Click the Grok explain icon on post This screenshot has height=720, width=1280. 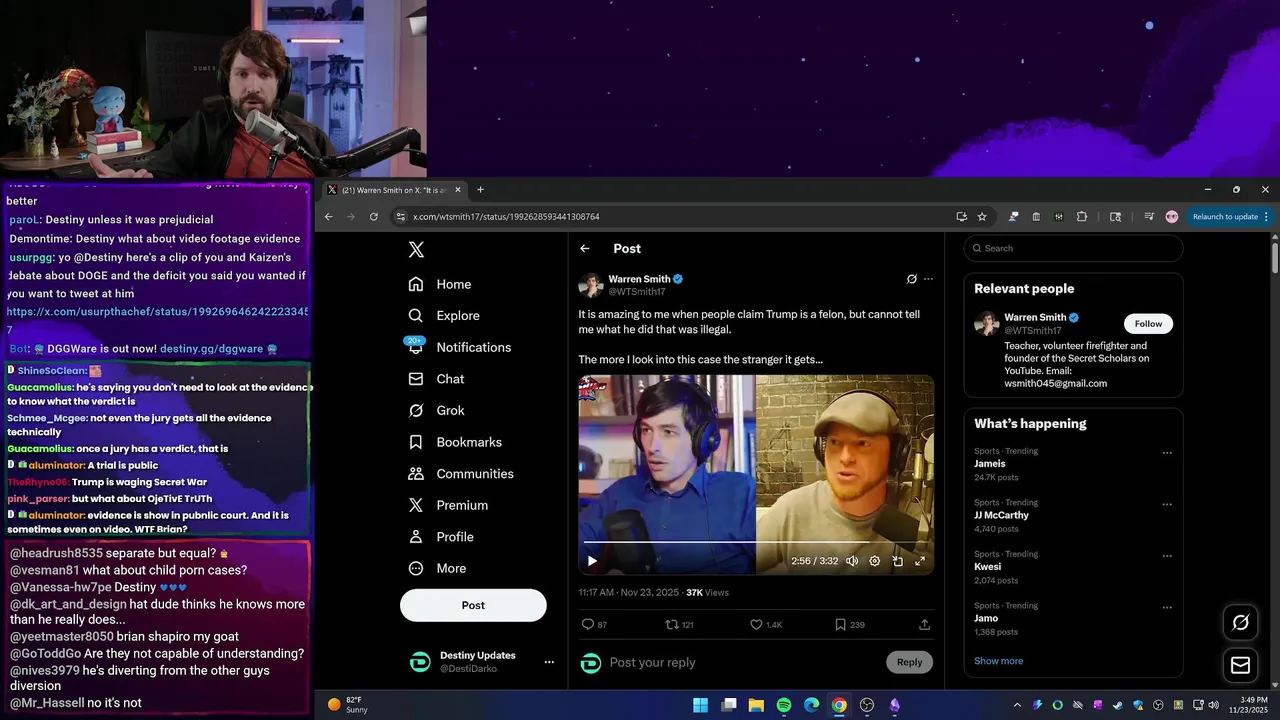click(911, 279)
